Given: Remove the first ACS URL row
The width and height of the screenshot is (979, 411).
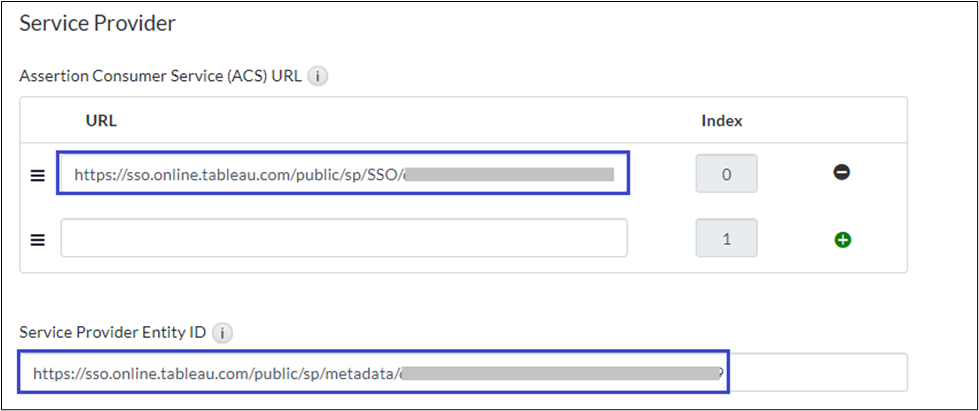Looking at the screenshot, I should (842, 173).
